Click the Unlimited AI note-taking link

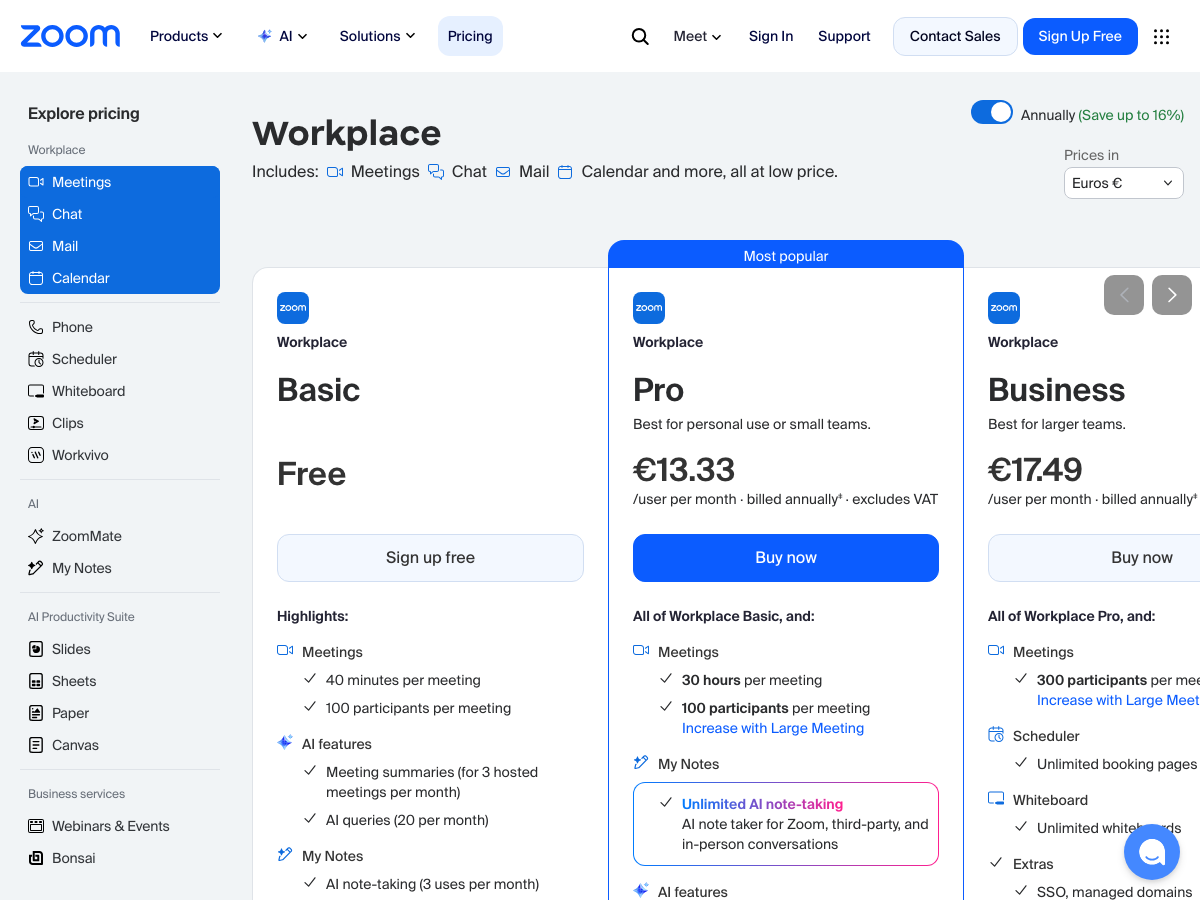(762, 804)
